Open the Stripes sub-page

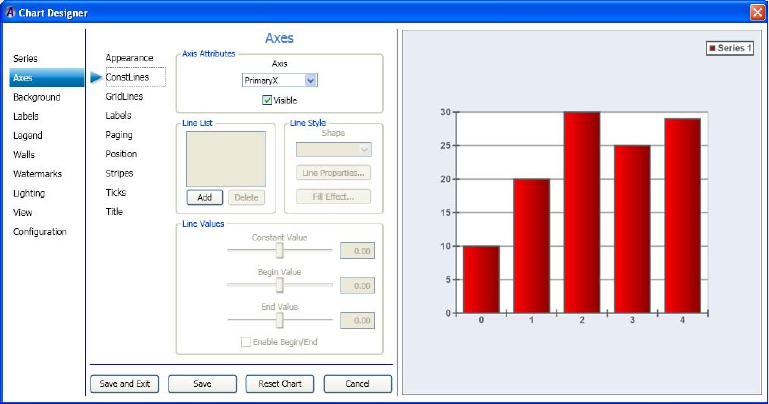click(x=119, y=173)
